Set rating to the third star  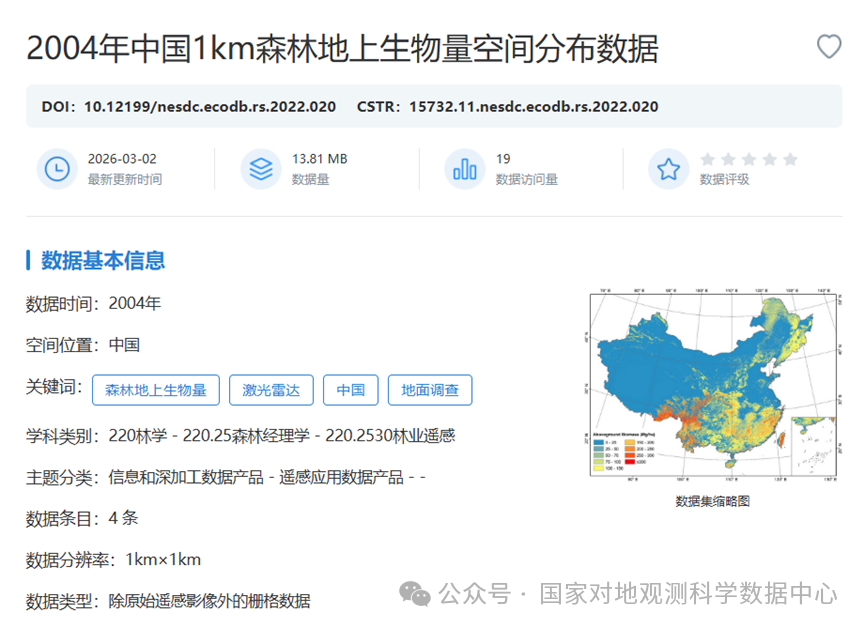pos(749,159)
